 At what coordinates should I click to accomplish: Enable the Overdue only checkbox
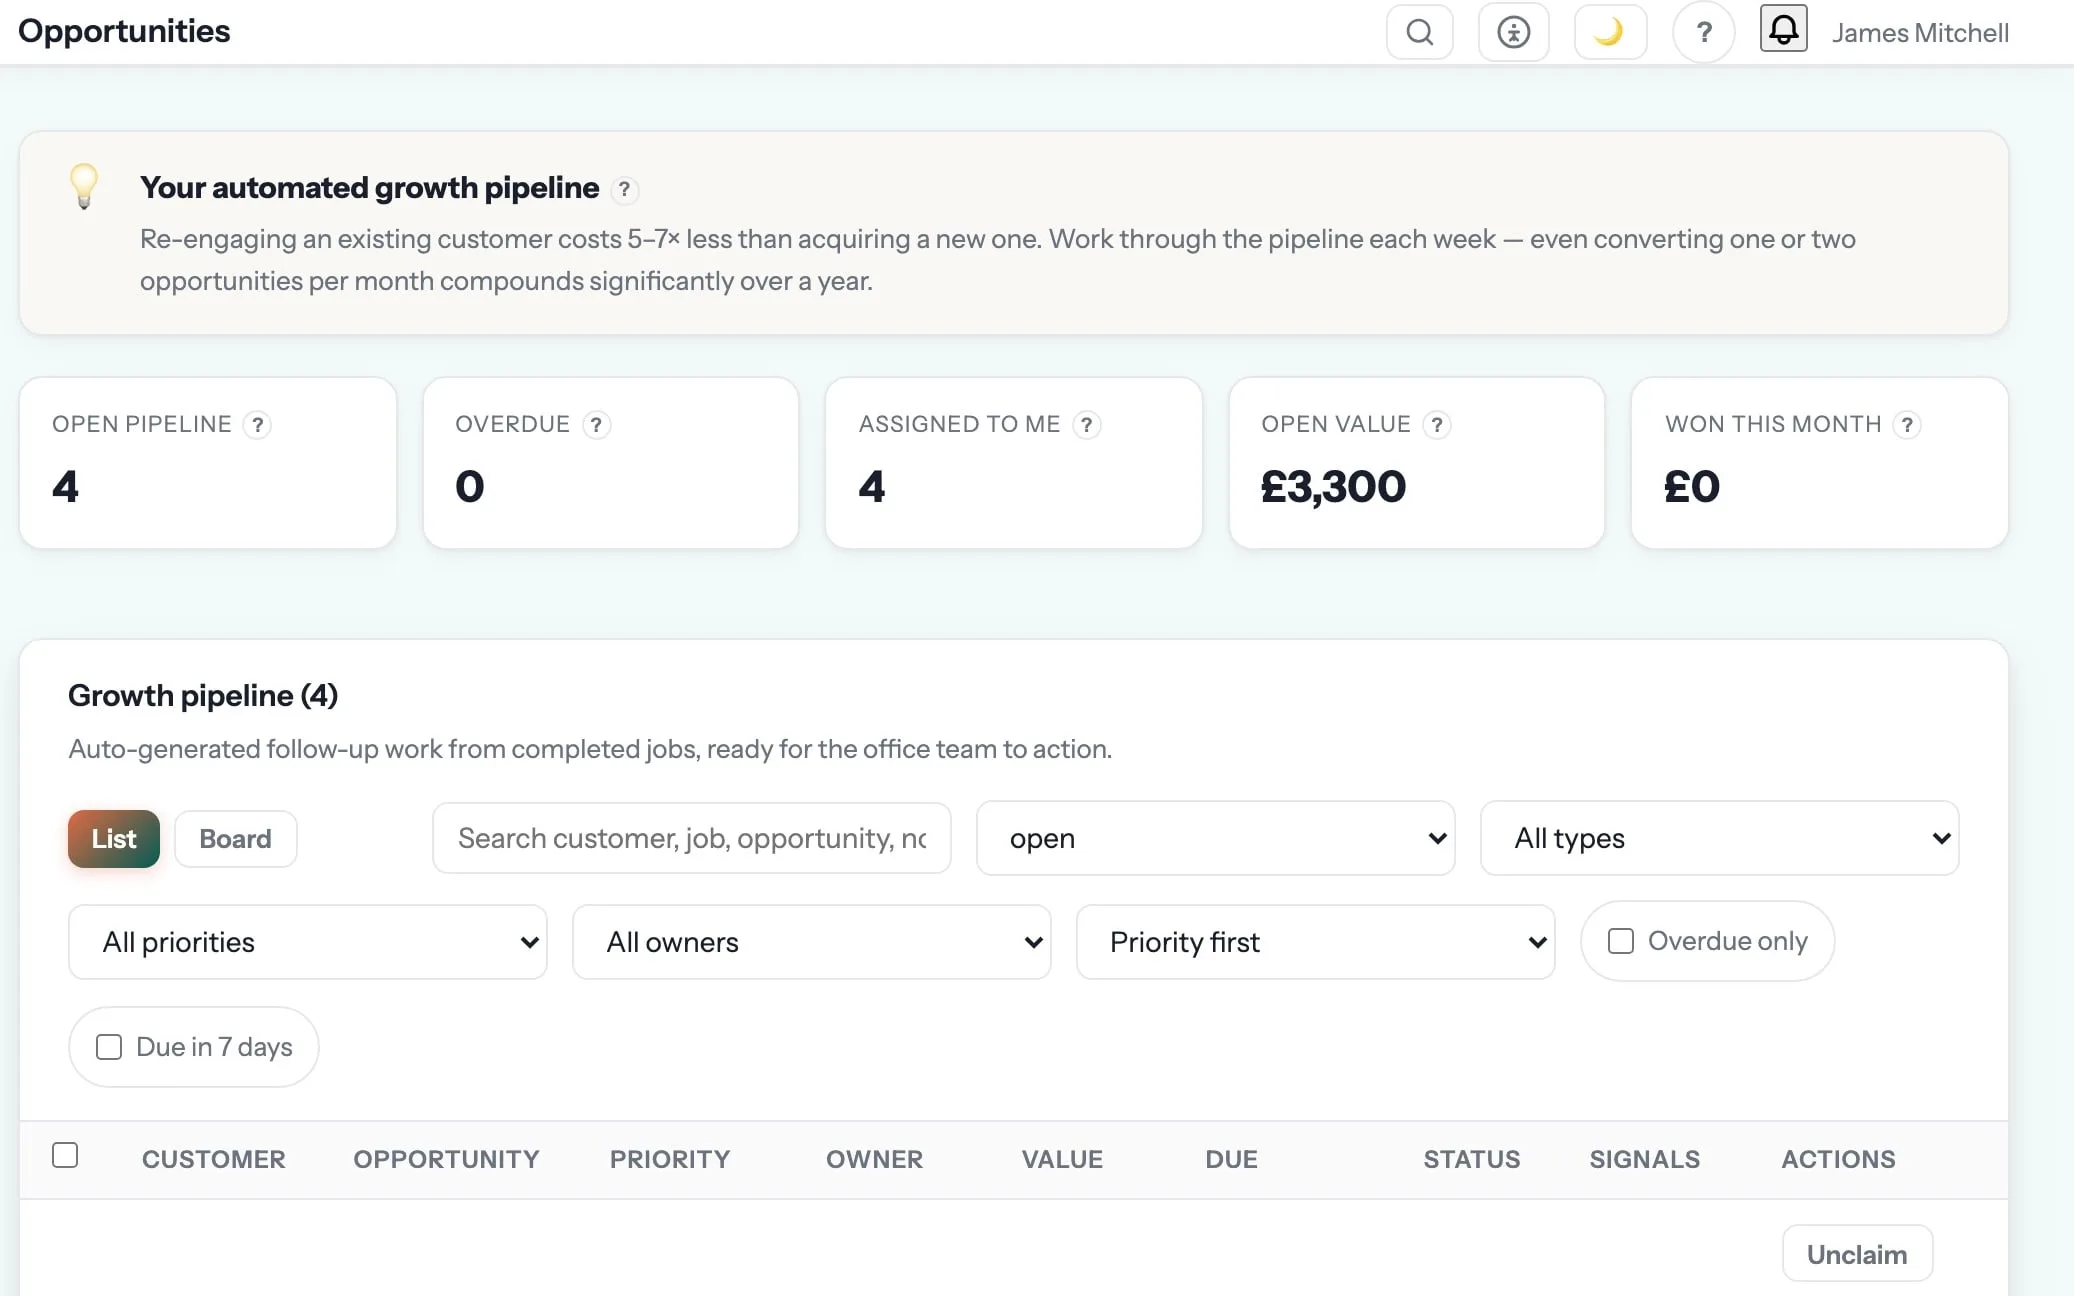1620,941
